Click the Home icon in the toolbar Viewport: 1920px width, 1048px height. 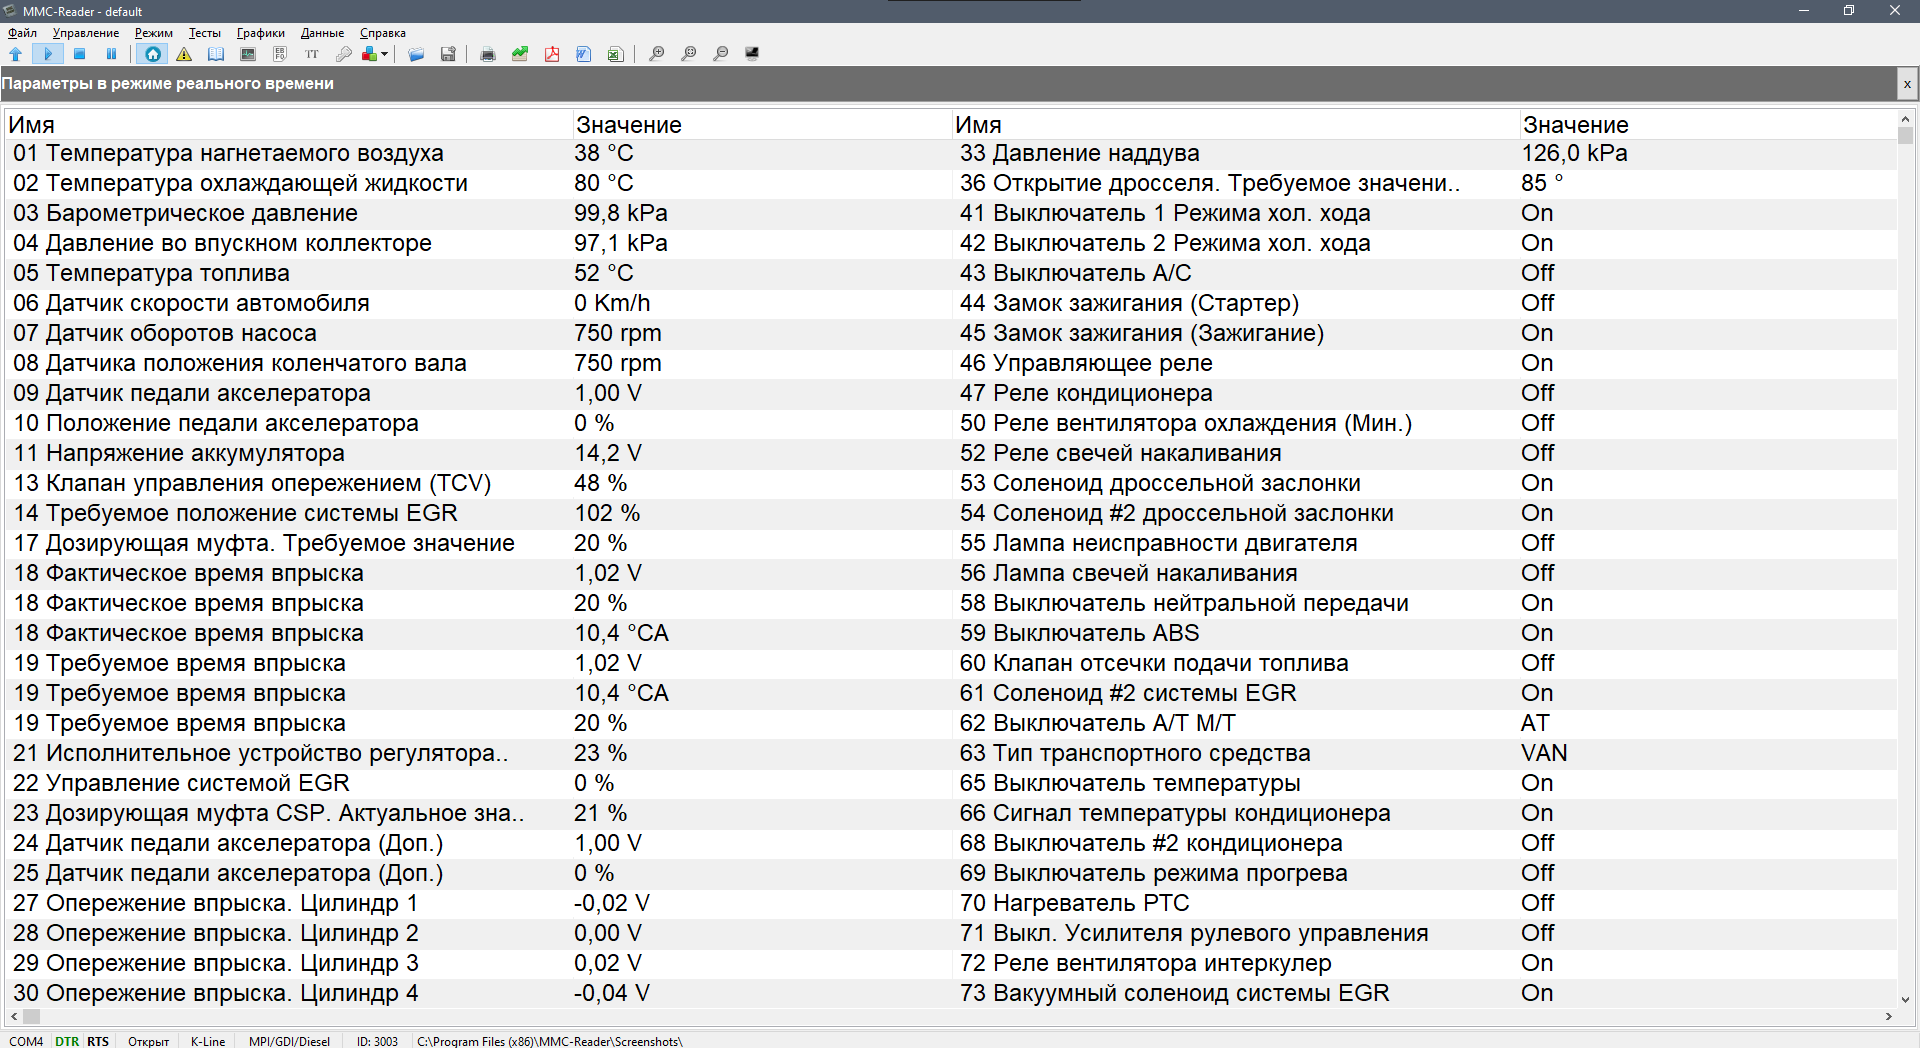[x=152, y=54]
